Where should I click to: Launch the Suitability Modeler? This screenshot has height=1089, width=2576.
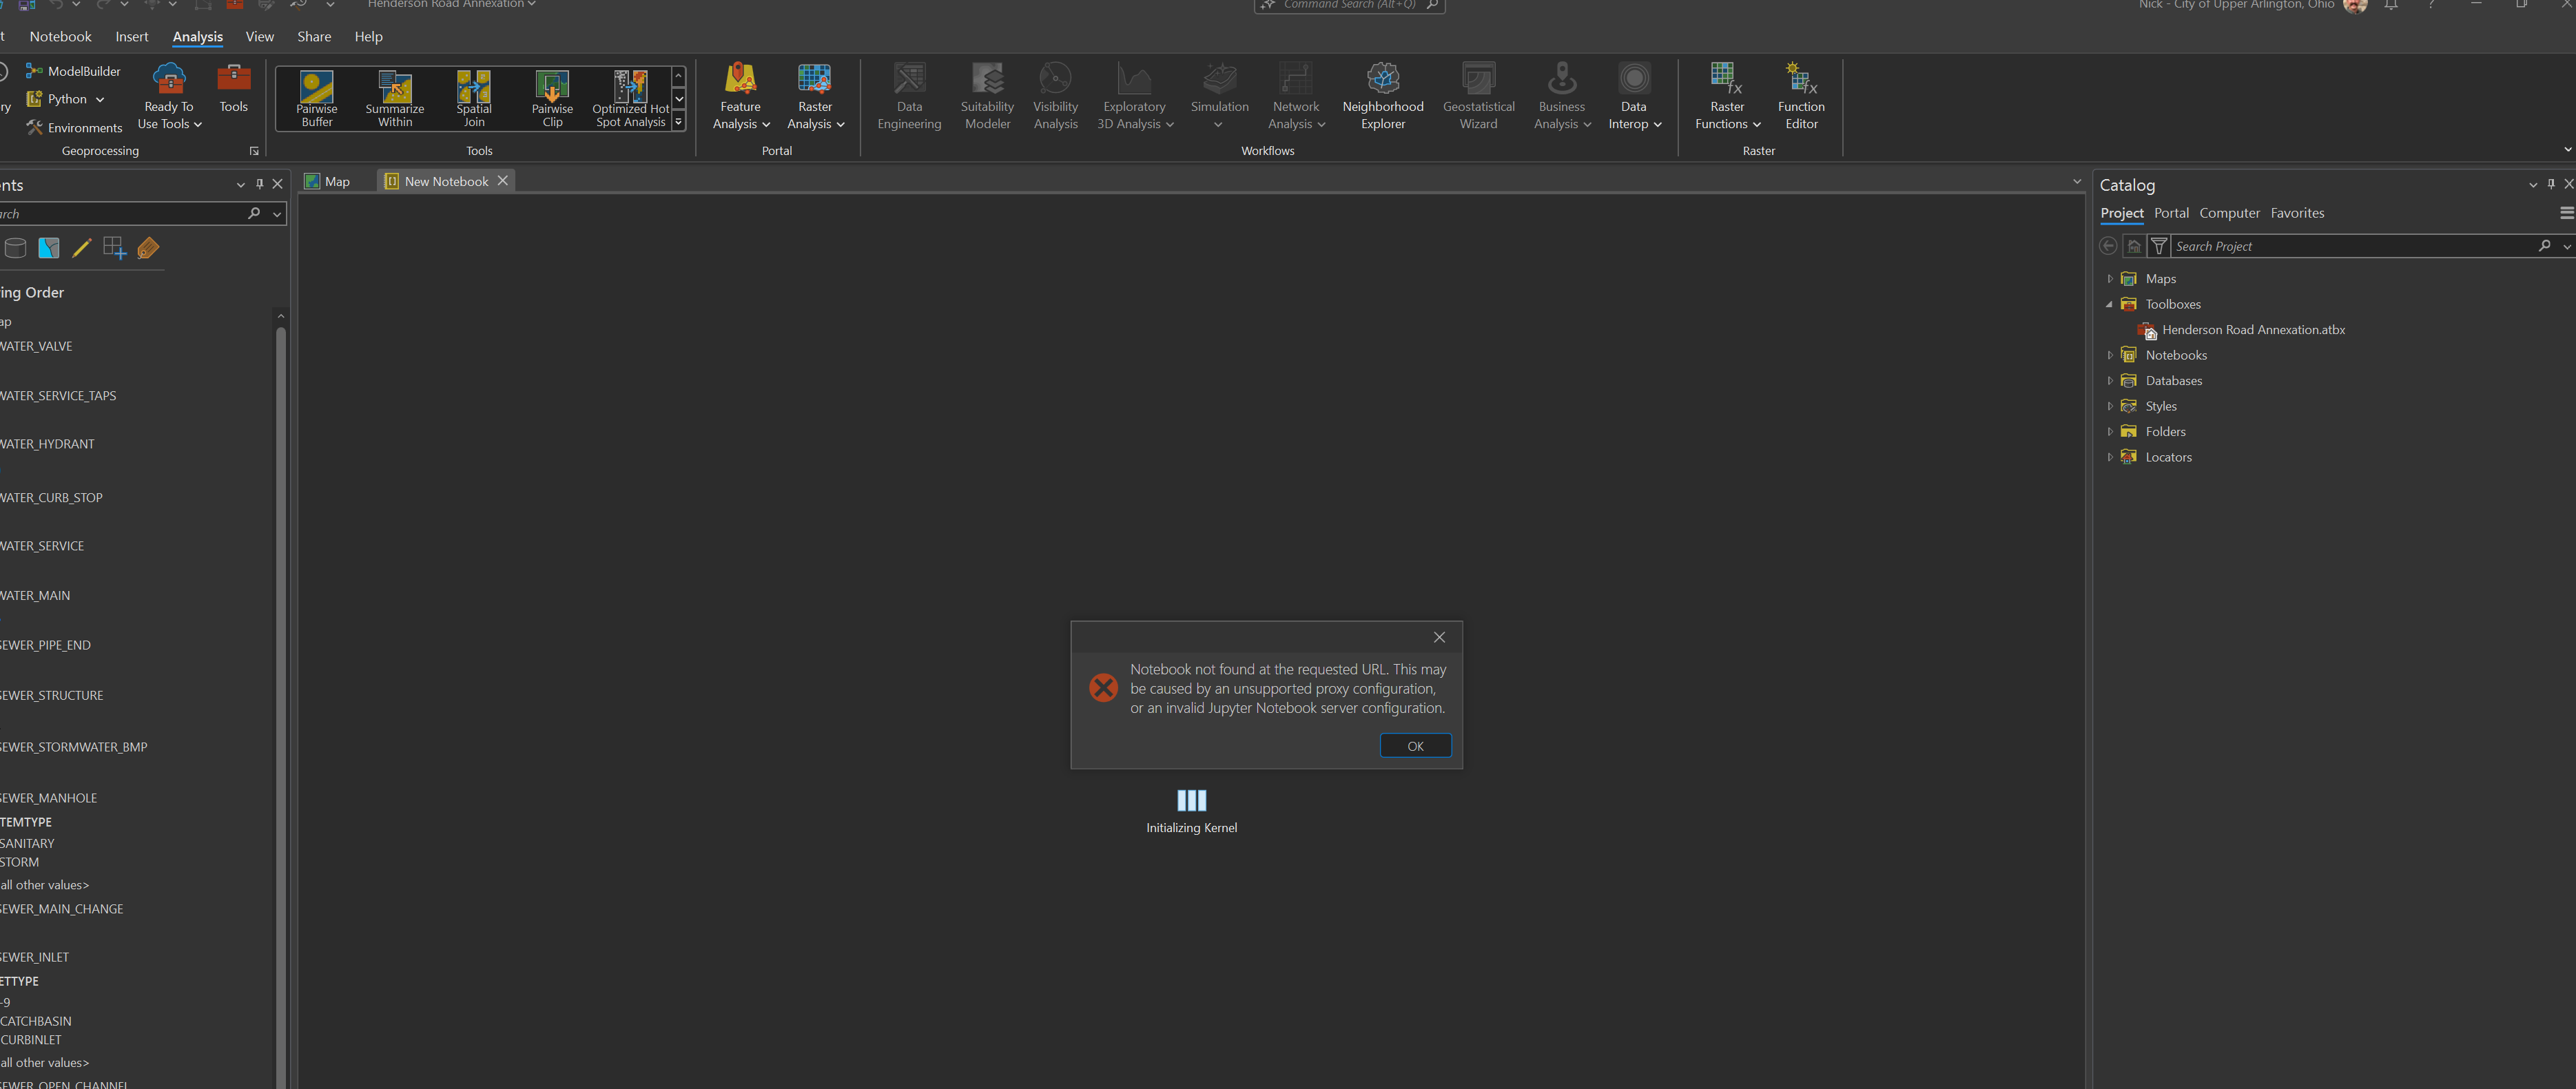[x=986, y=95]
